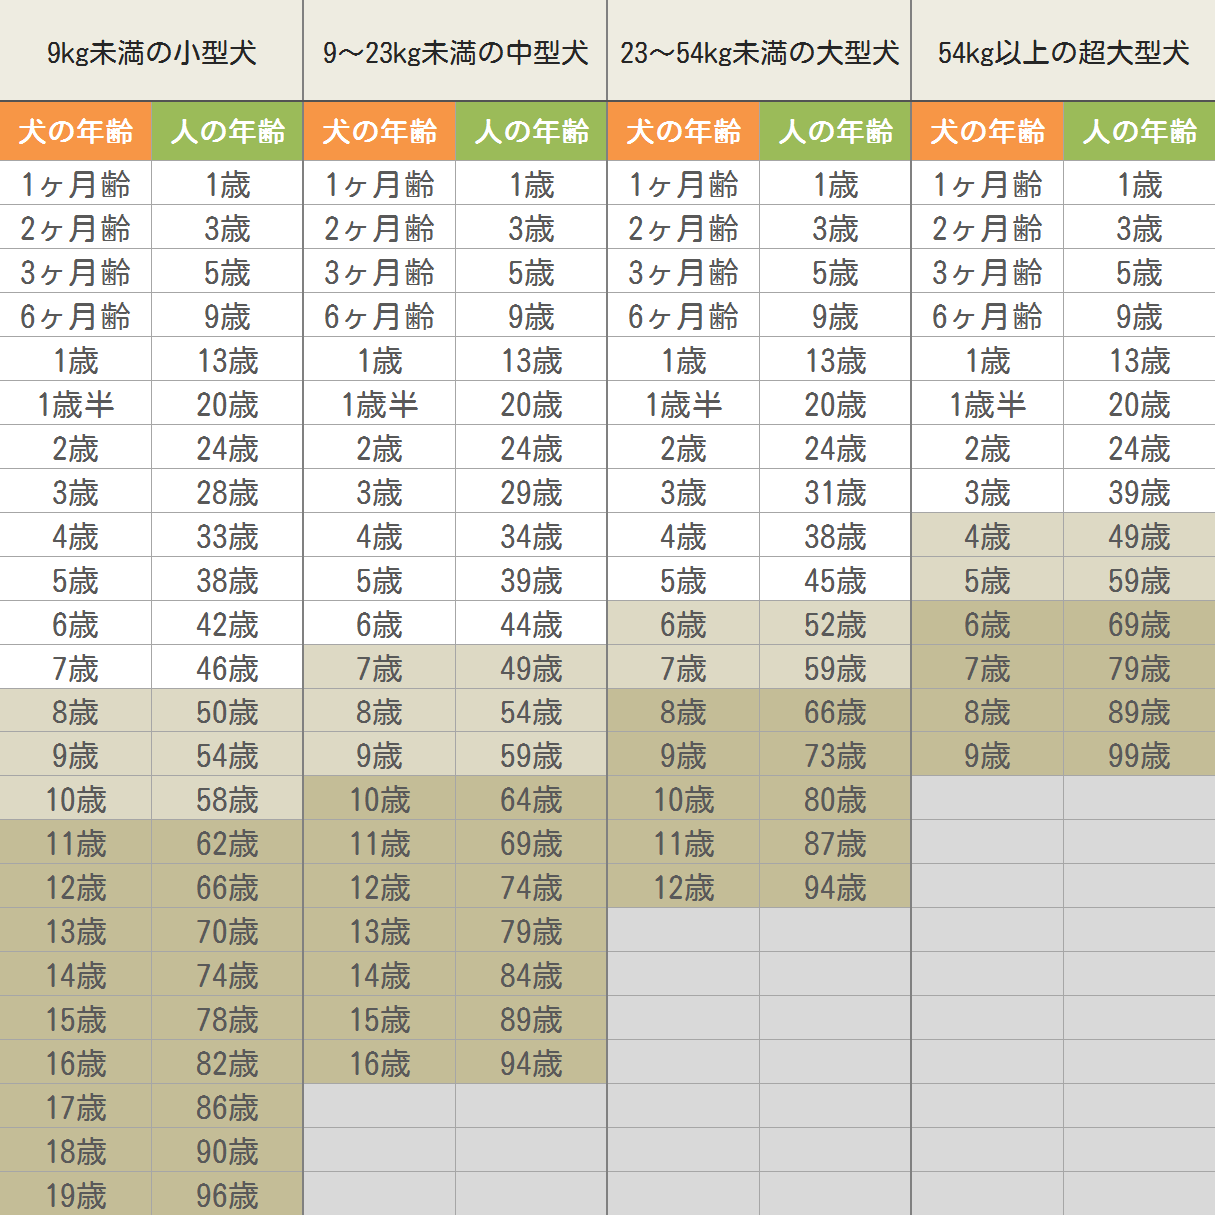Click the 17歳 dog age cell

click(x=76, y=1107)
